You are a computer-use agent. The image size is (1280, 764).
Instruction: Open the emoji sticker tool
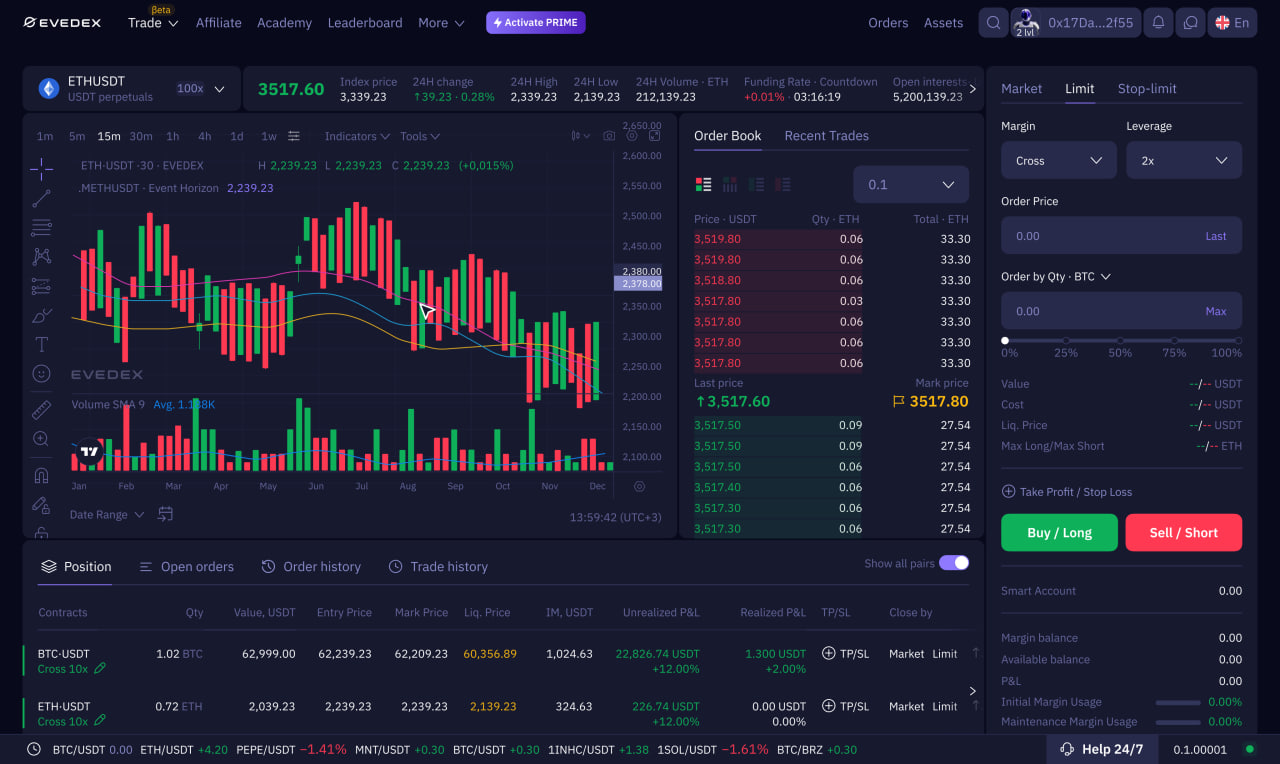click(41, 373)
